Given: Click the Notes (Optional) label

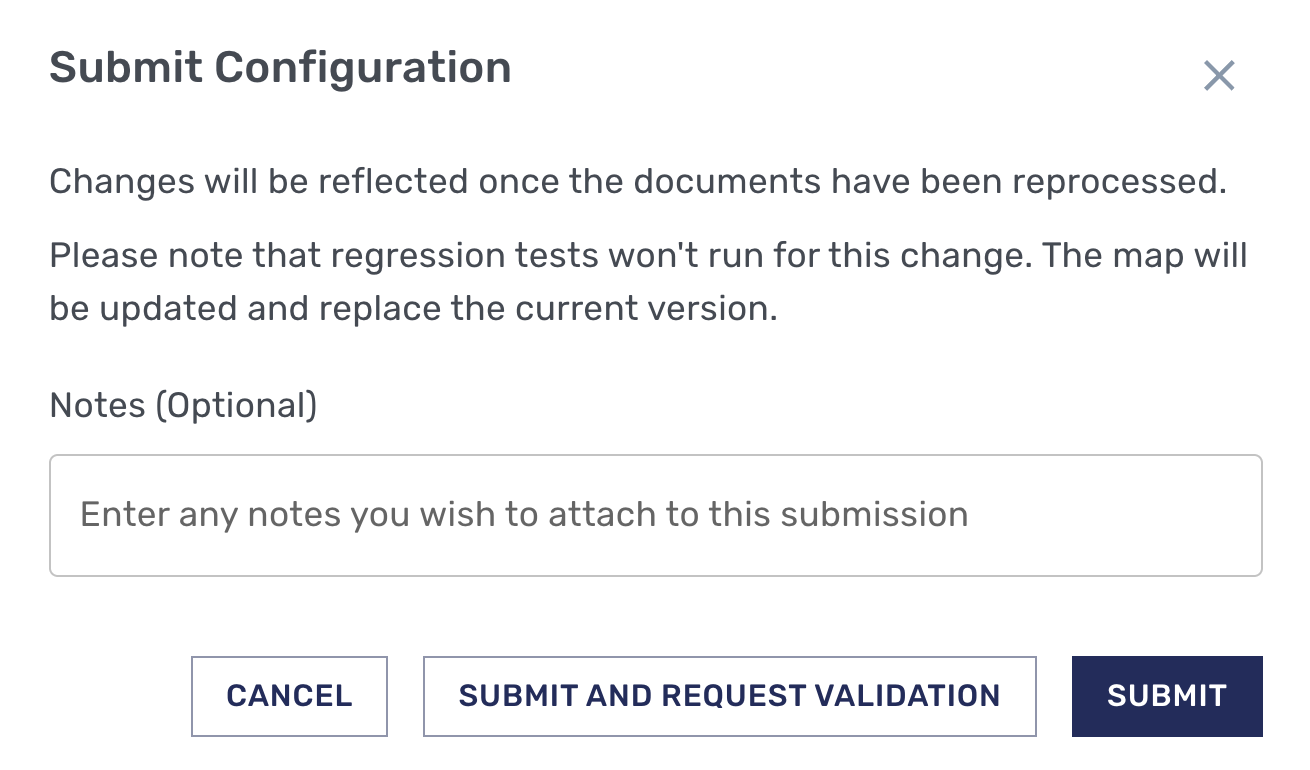Looking at the screenshot, I should click(183, 405).
